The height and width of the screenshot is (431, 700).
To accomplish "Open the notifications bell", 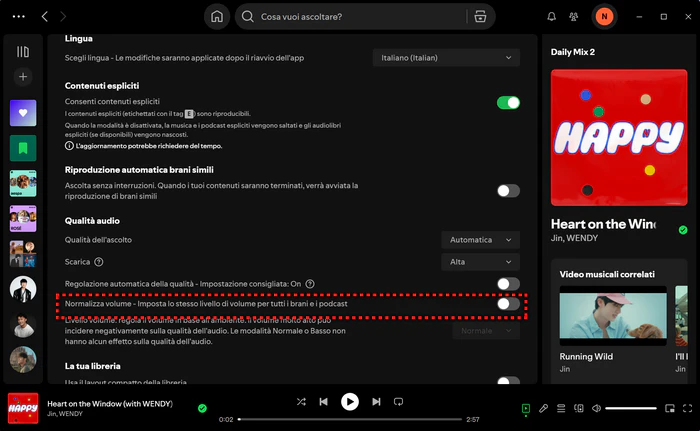I will point(552,17).
